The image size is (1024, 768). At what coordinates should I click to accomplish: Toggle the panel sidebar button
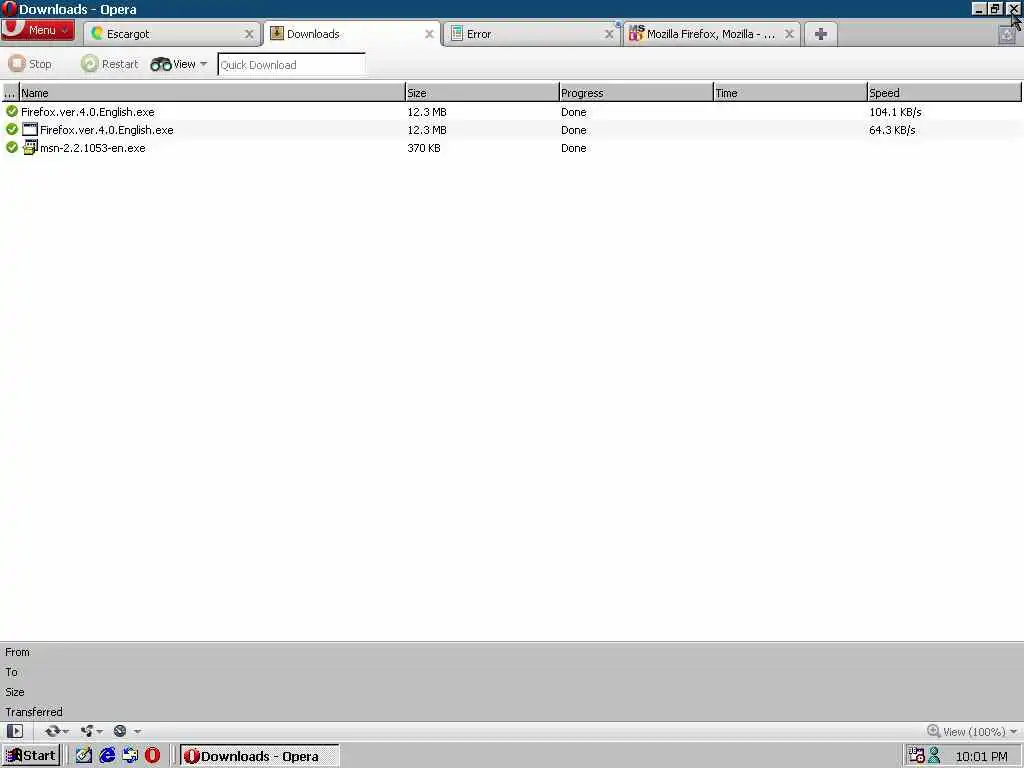click(15, 731)
